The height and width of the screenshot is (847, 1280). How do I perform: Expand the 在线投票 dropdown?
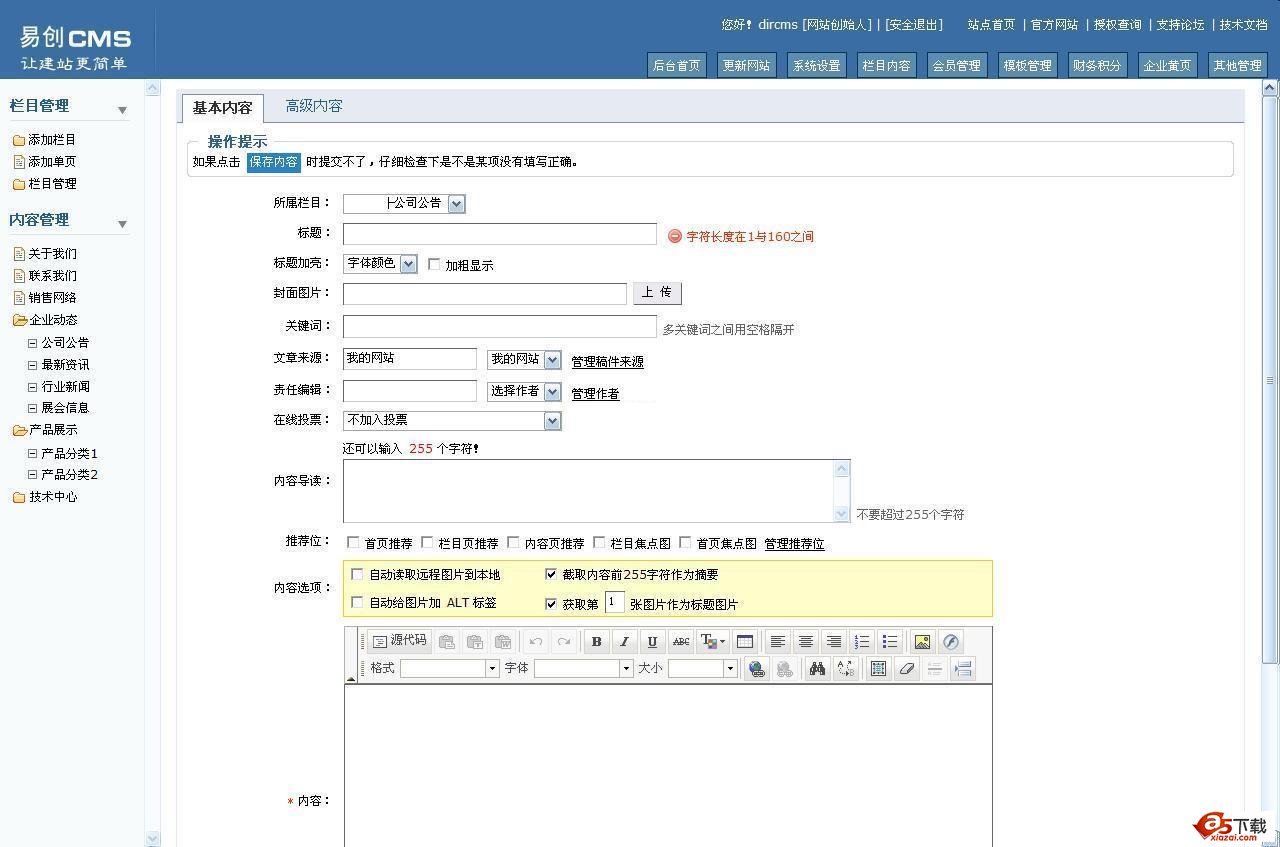tap(552, 421)
